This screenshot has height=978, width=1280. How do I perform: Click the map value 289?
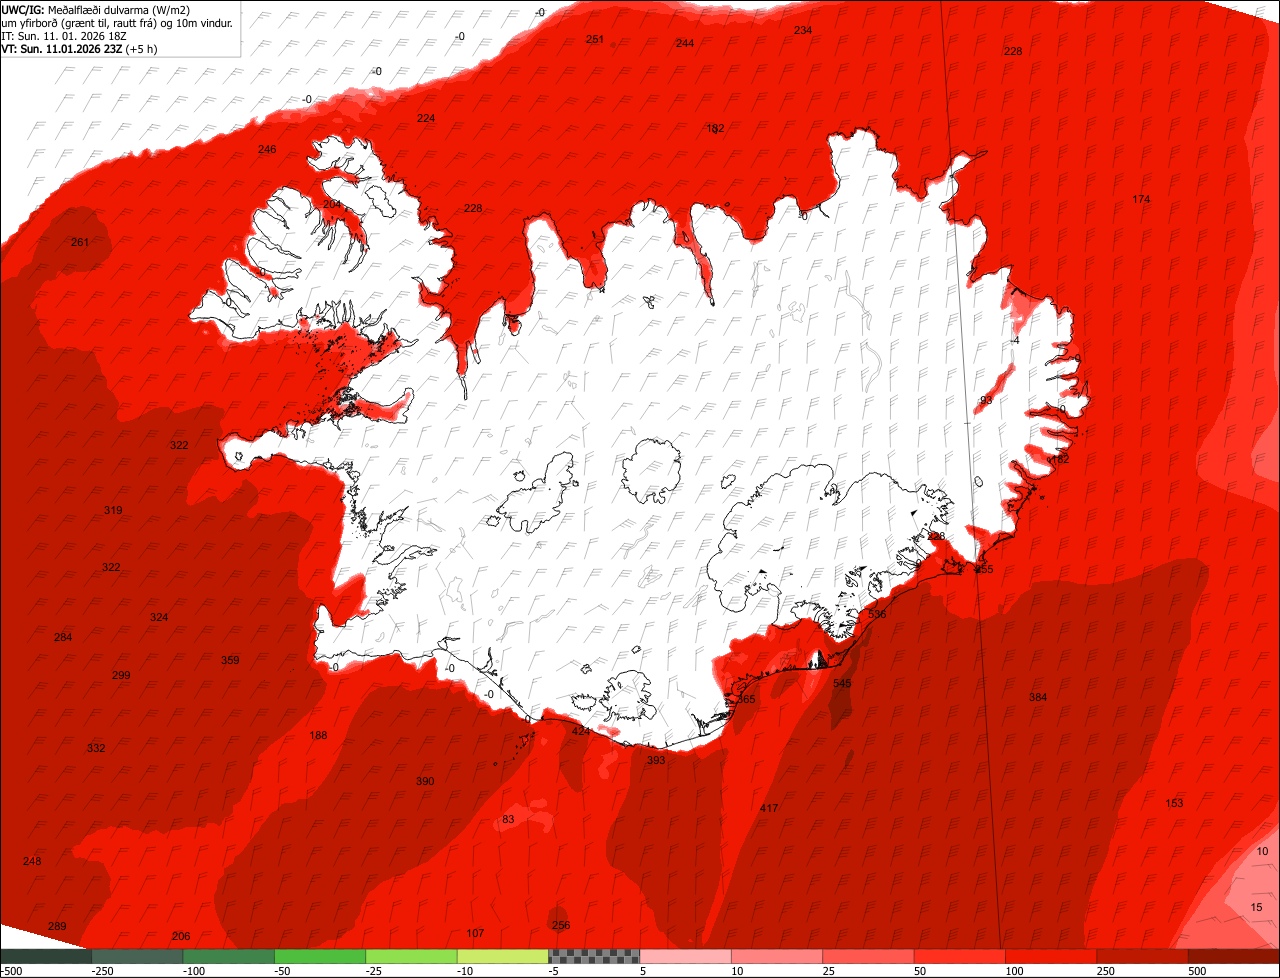coord(57,926)
